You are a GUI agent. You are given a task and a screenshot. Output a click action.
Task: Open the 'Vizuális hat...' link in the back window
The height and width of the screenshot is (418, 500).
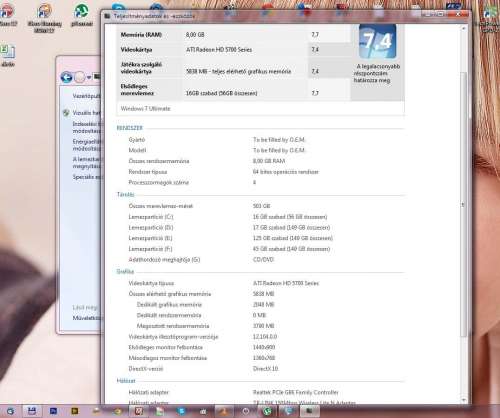[x=86, y=113]
